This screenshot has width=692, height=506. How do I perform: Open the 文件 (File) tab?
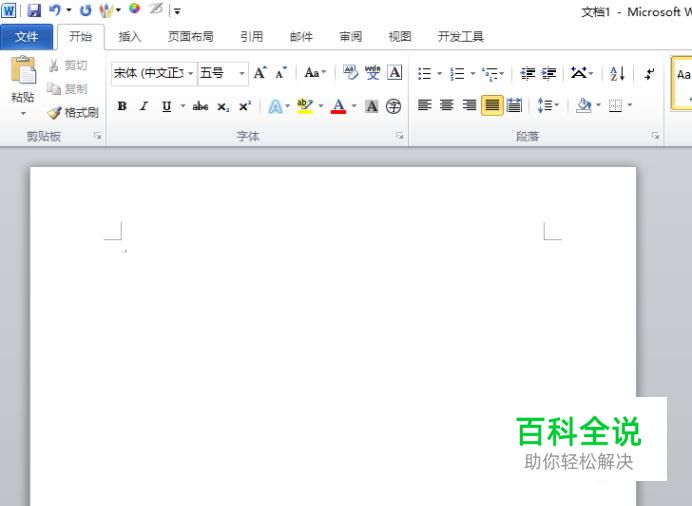26,37
